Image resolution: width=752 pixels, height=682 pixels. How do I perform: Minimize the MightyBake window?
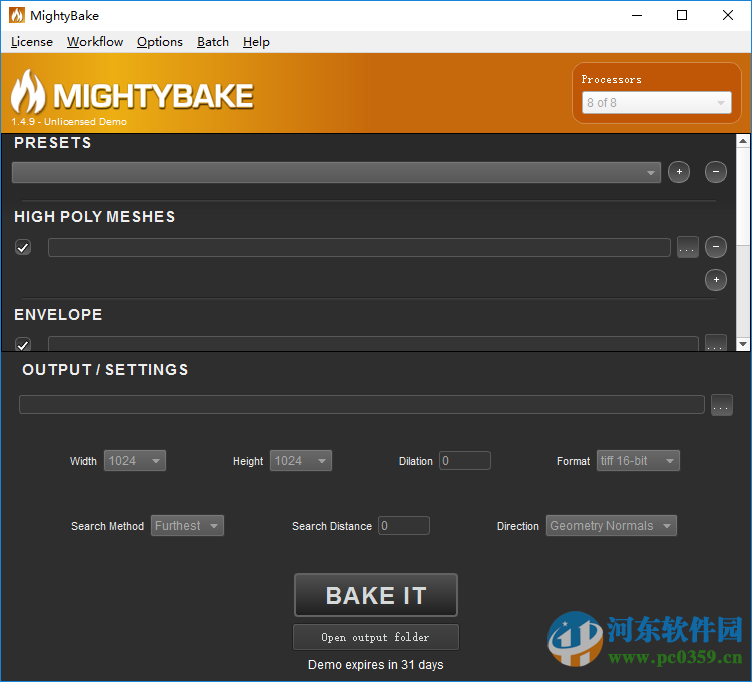point(637,15)
